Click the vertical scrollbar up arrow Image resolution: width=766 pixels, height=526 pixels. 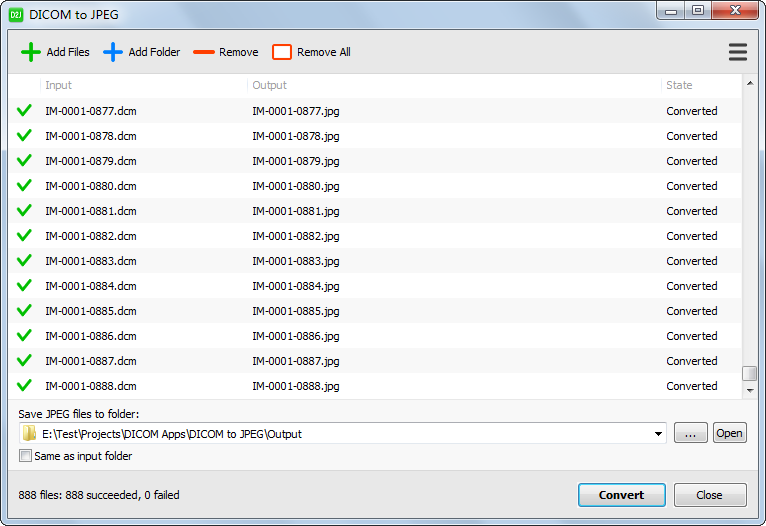[x=749, y=84]
